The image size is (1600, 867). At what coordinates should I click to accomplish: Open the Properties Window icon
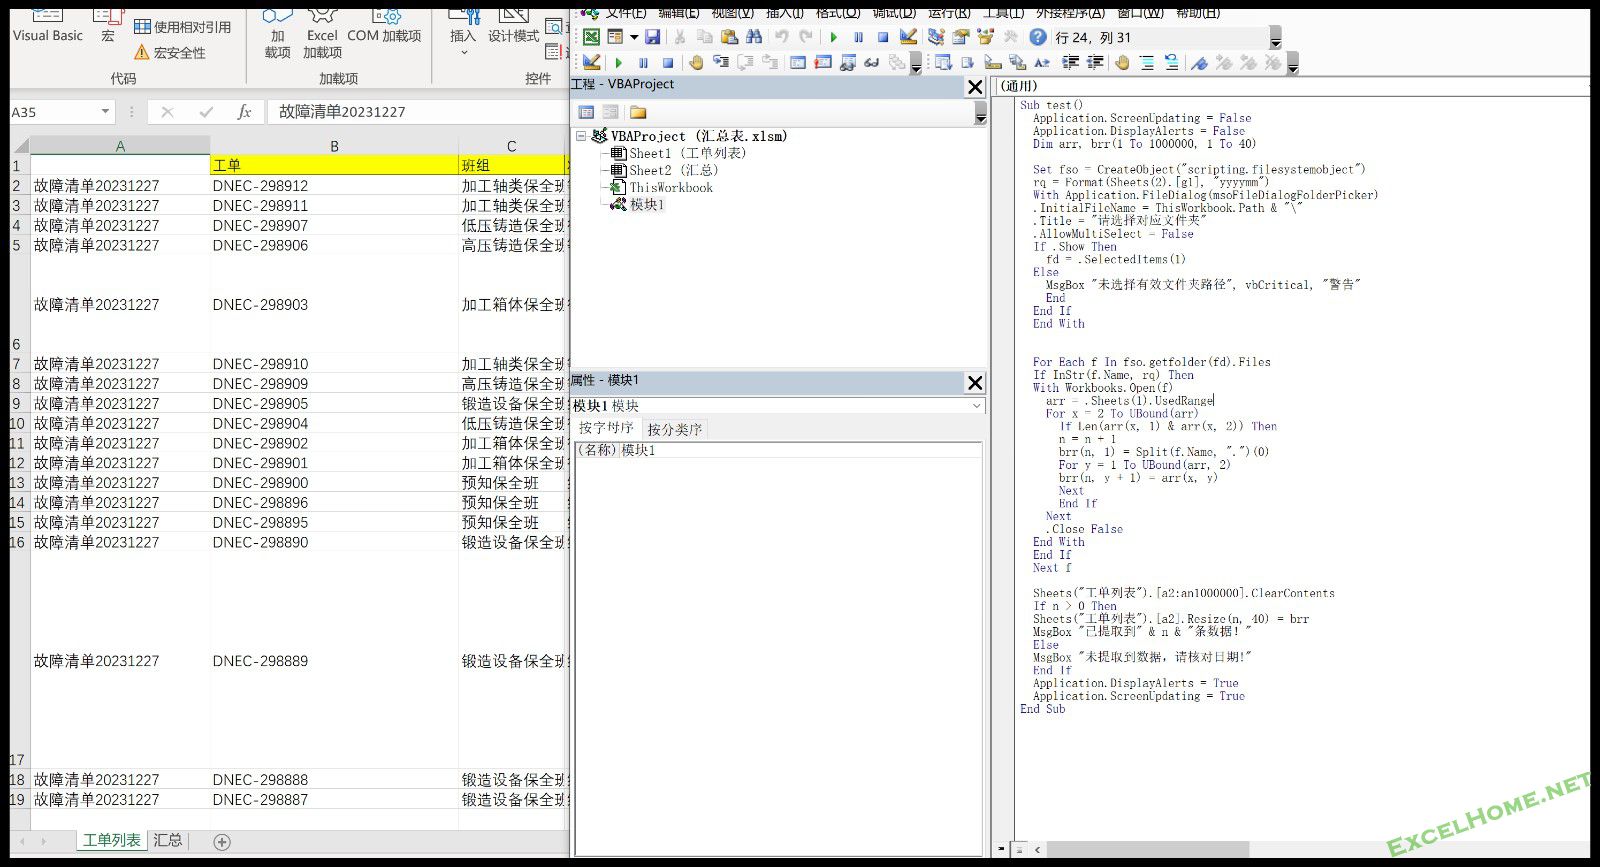(961, 37)
